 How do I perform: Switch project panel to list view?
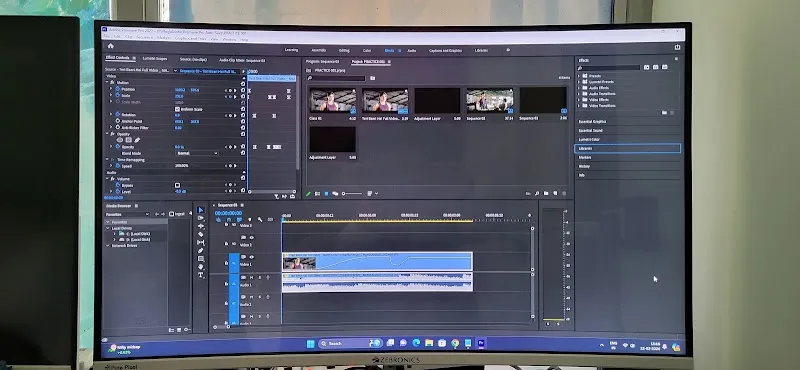pos(317,193)
